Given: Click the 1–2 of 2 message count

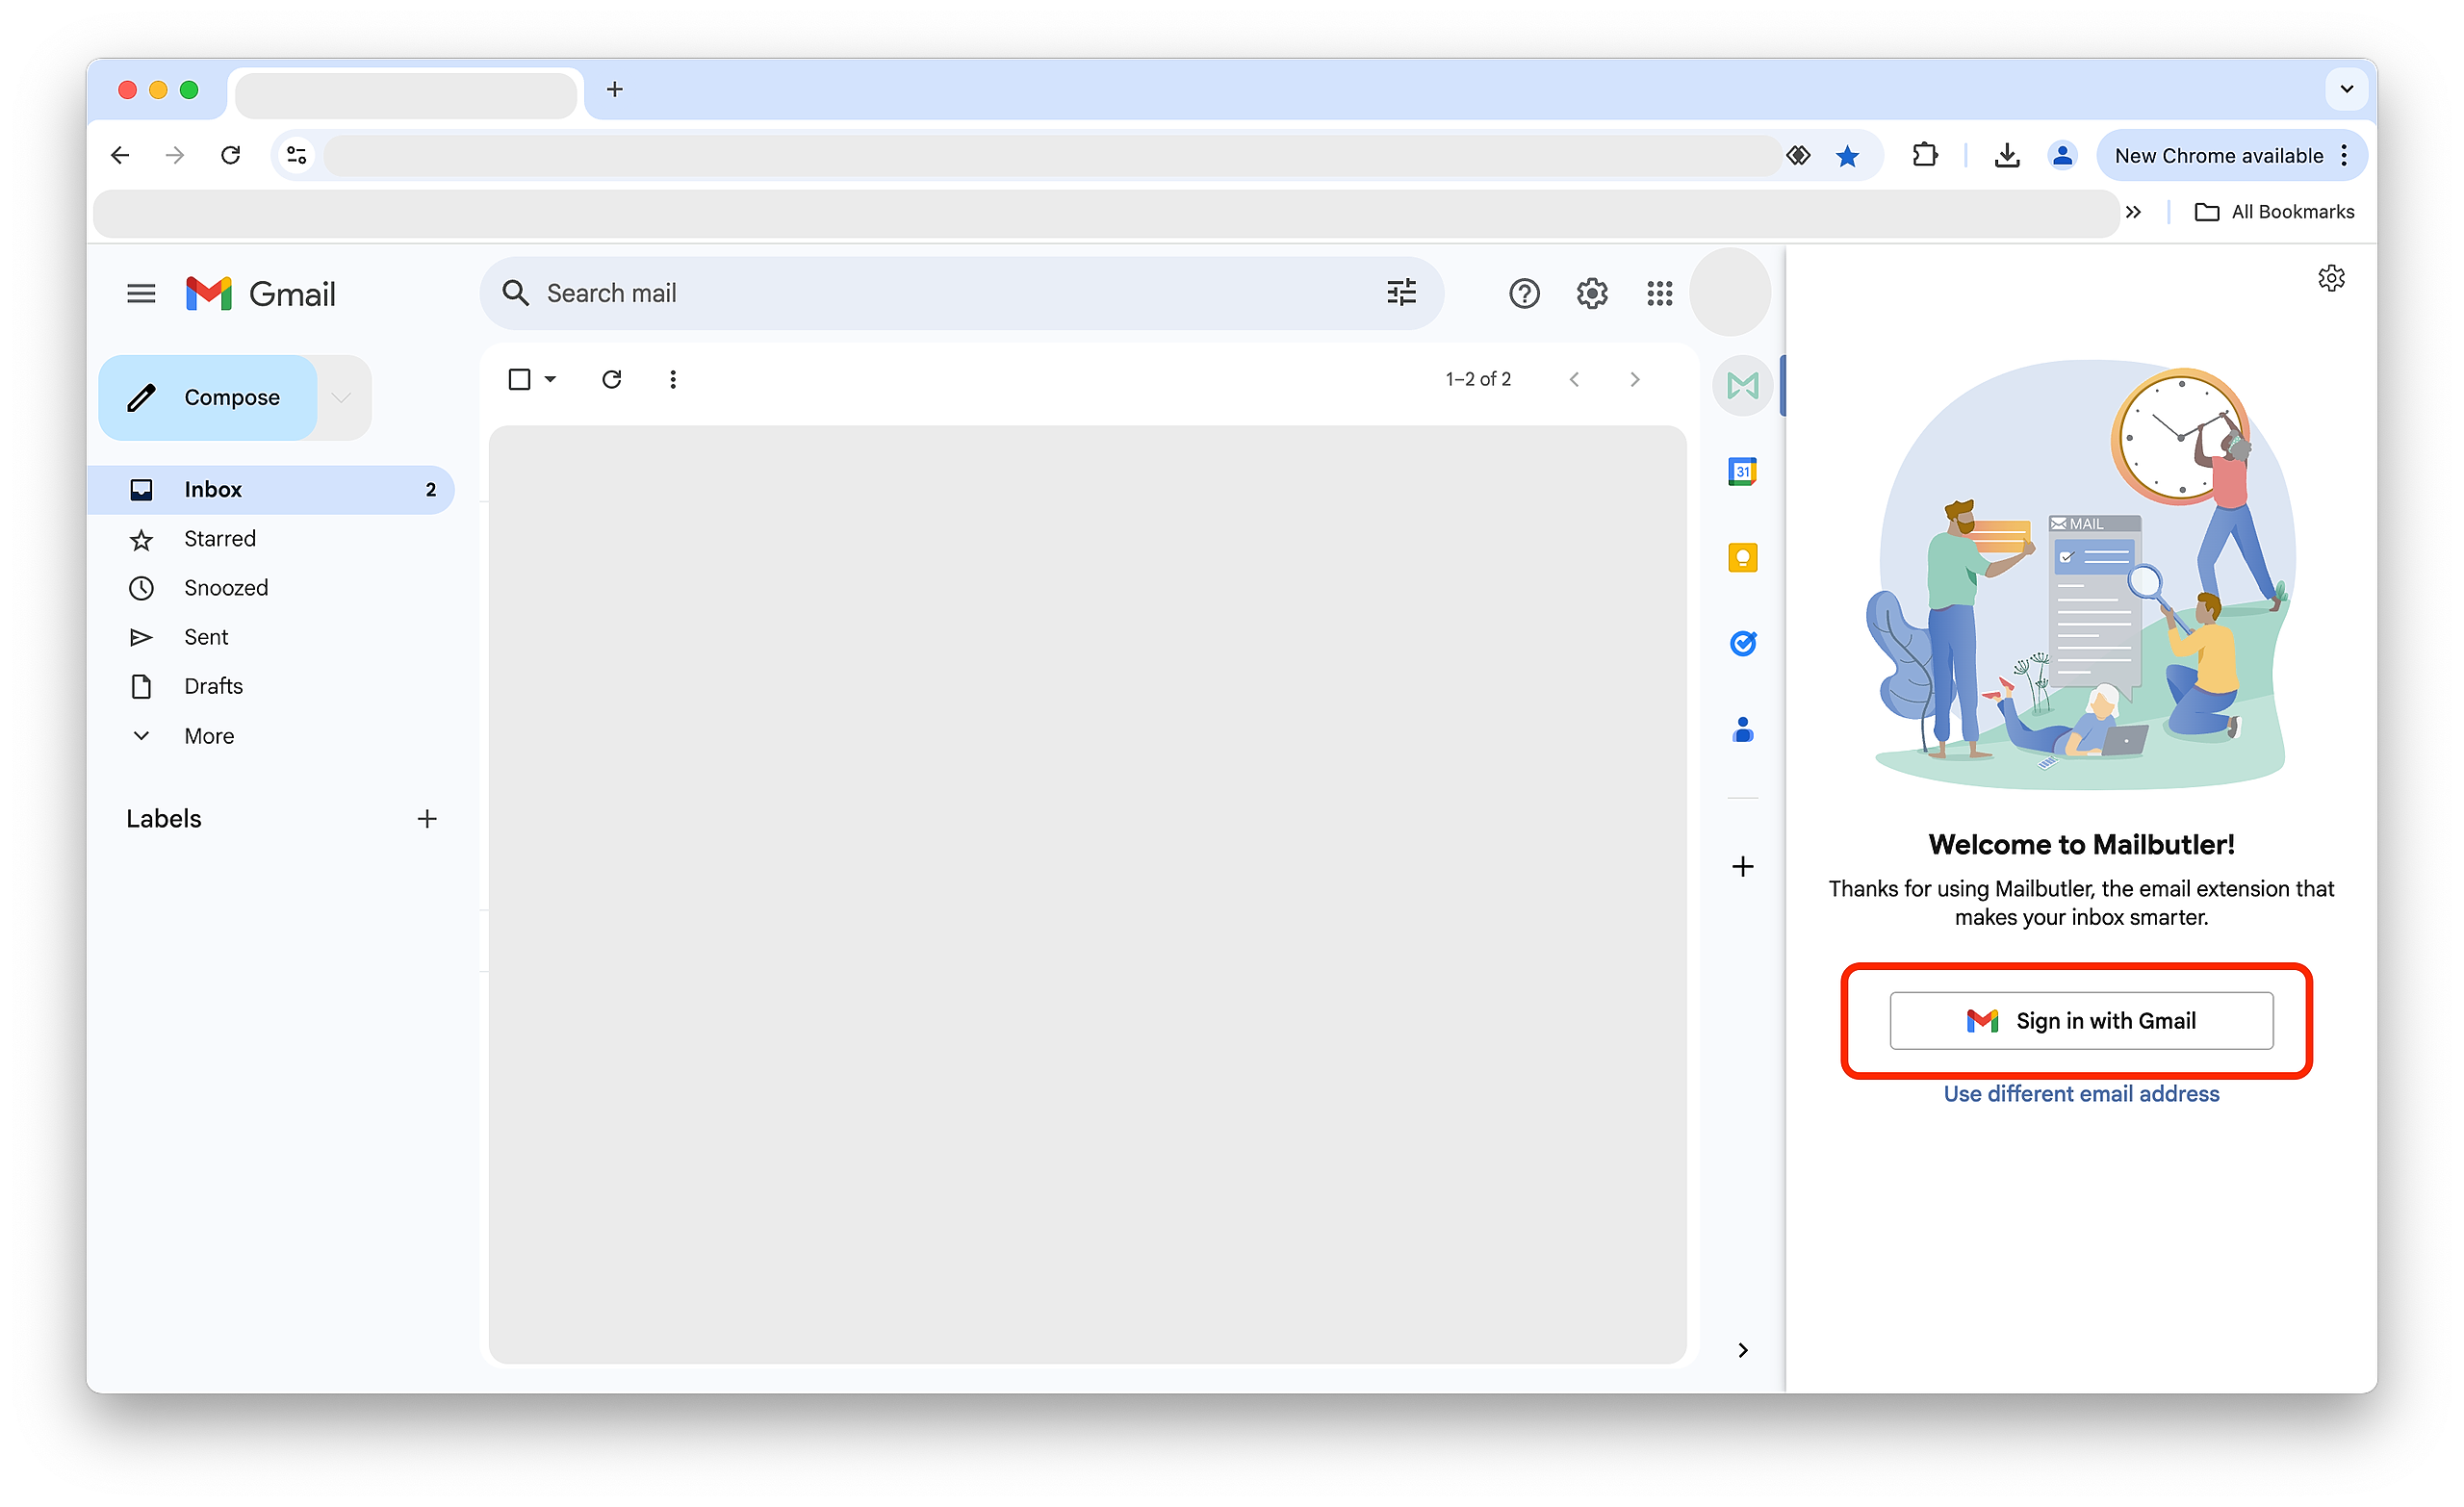Looking at the screenshot, I should tap(1477, 379).
